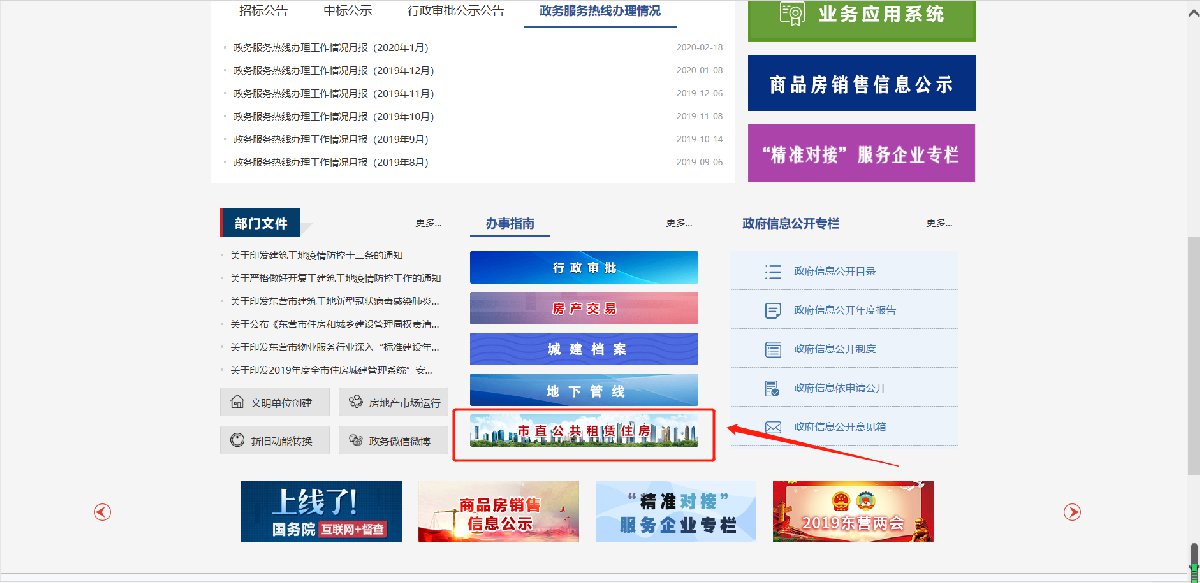Click the document icon beside 政府信息公开年度报告
Screen dimensions: 1200x583
[x=772, y=311]
